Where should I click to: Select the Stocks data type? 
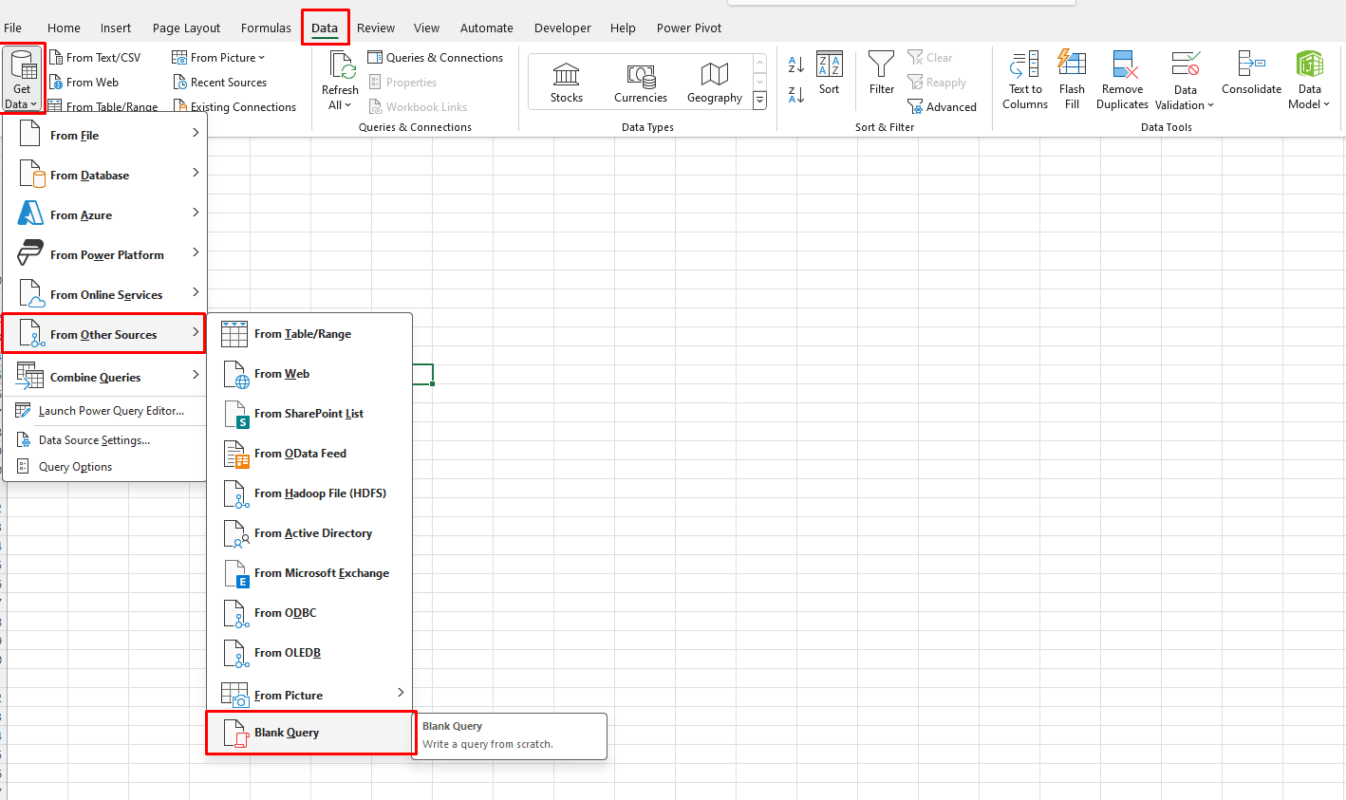pos(566,83)
